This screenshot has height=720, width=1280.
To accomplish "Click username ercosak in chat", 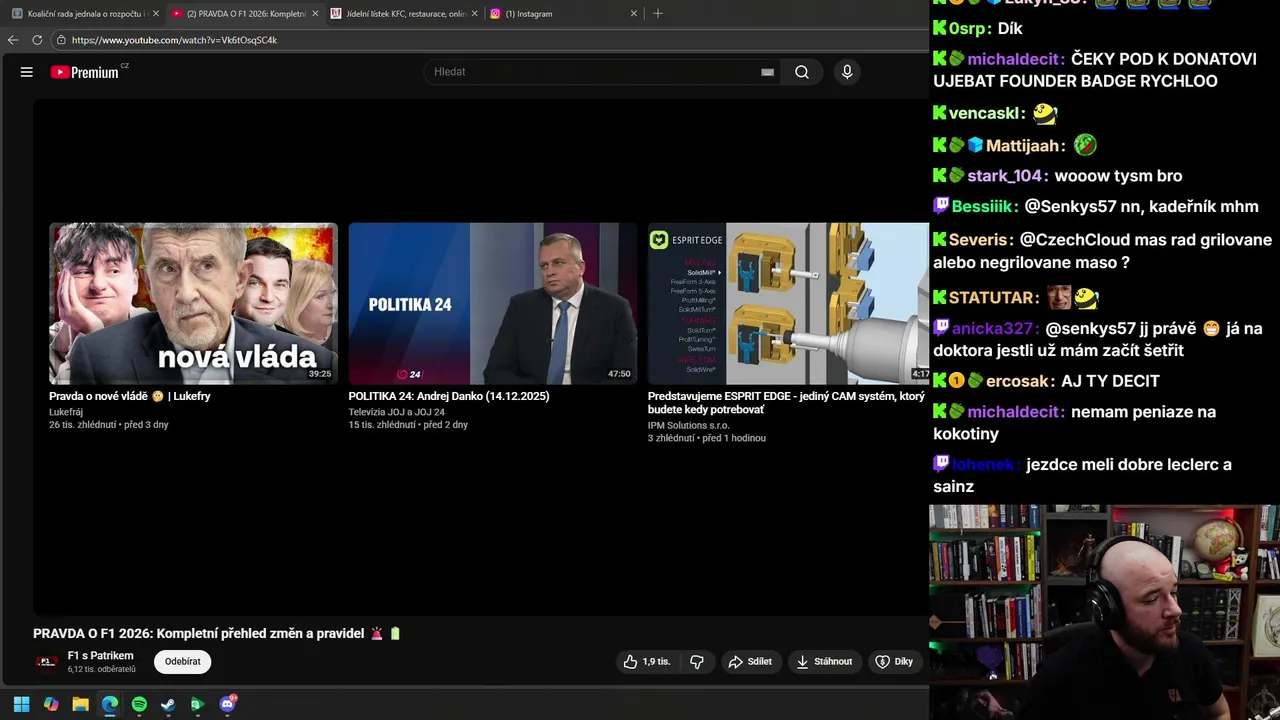I will point(1019,381).
